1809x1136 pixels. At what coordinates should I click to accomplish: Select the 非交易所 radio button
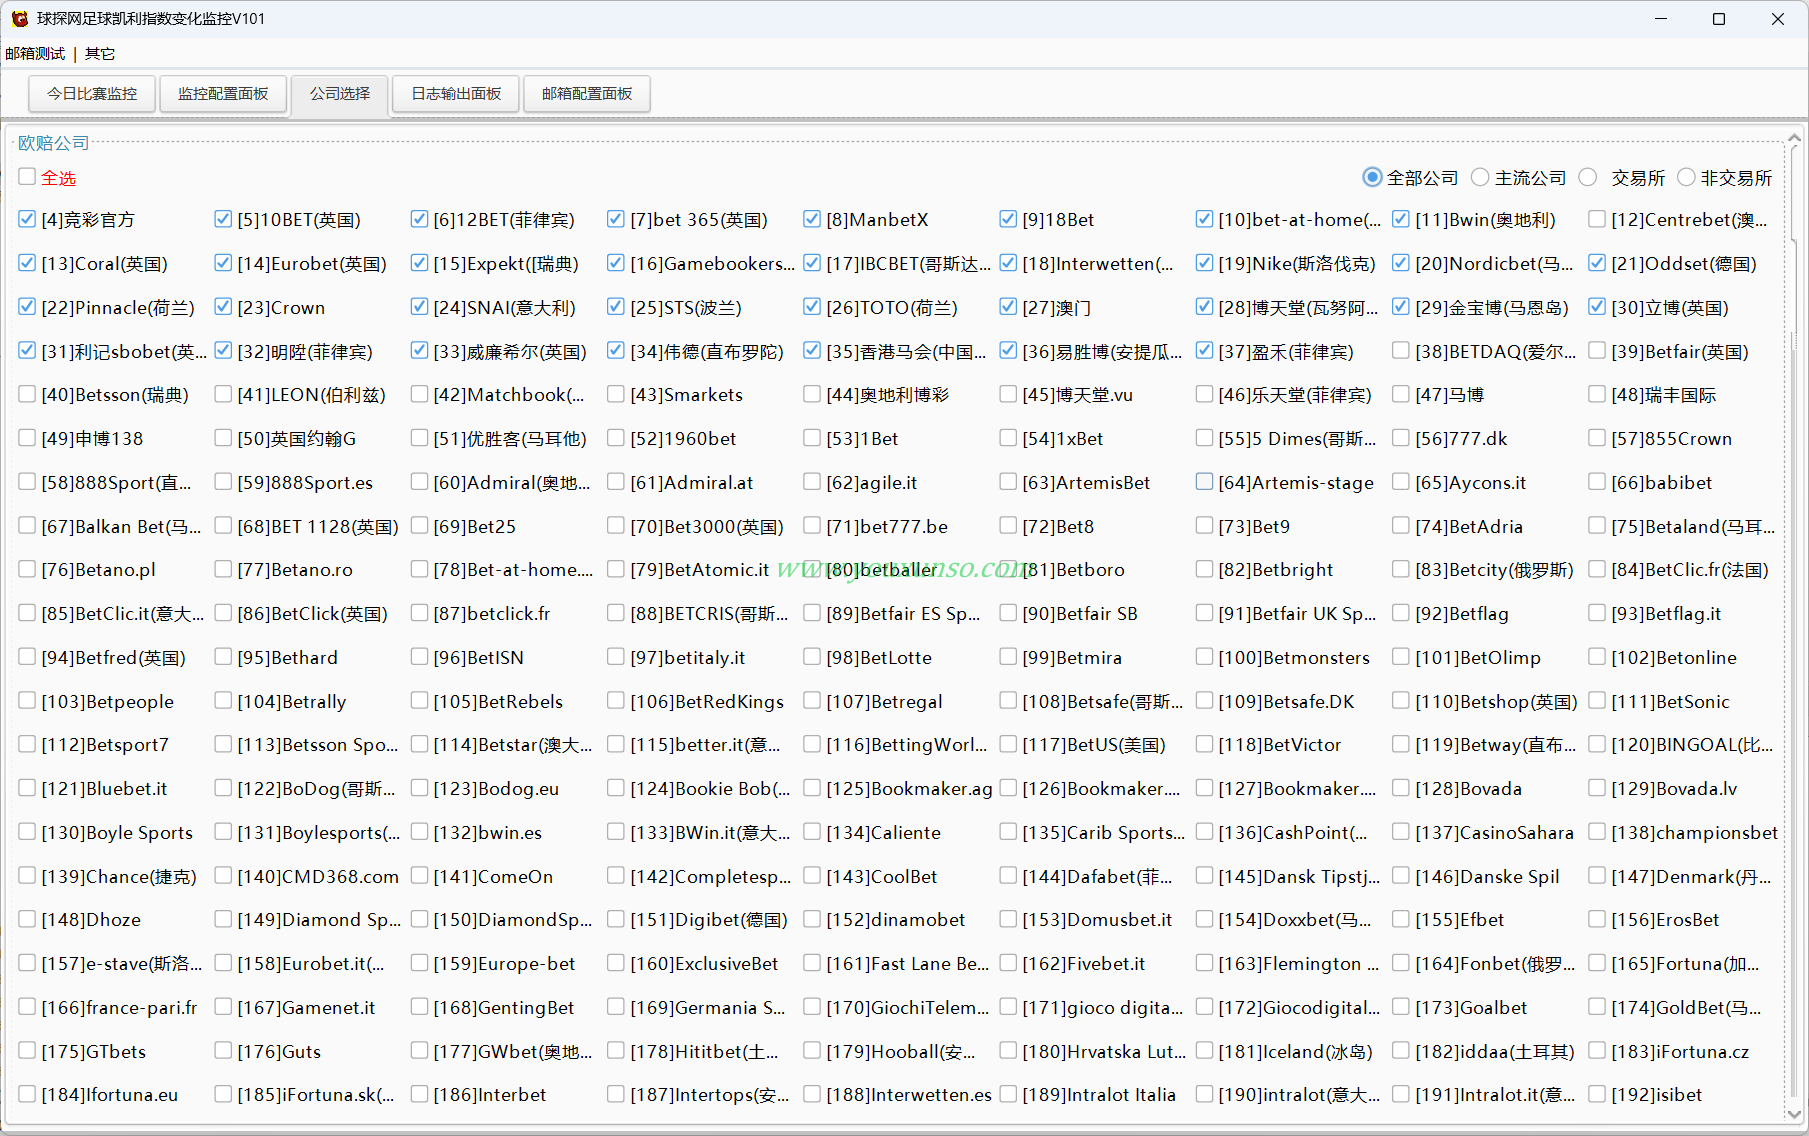click(1686, 177)
